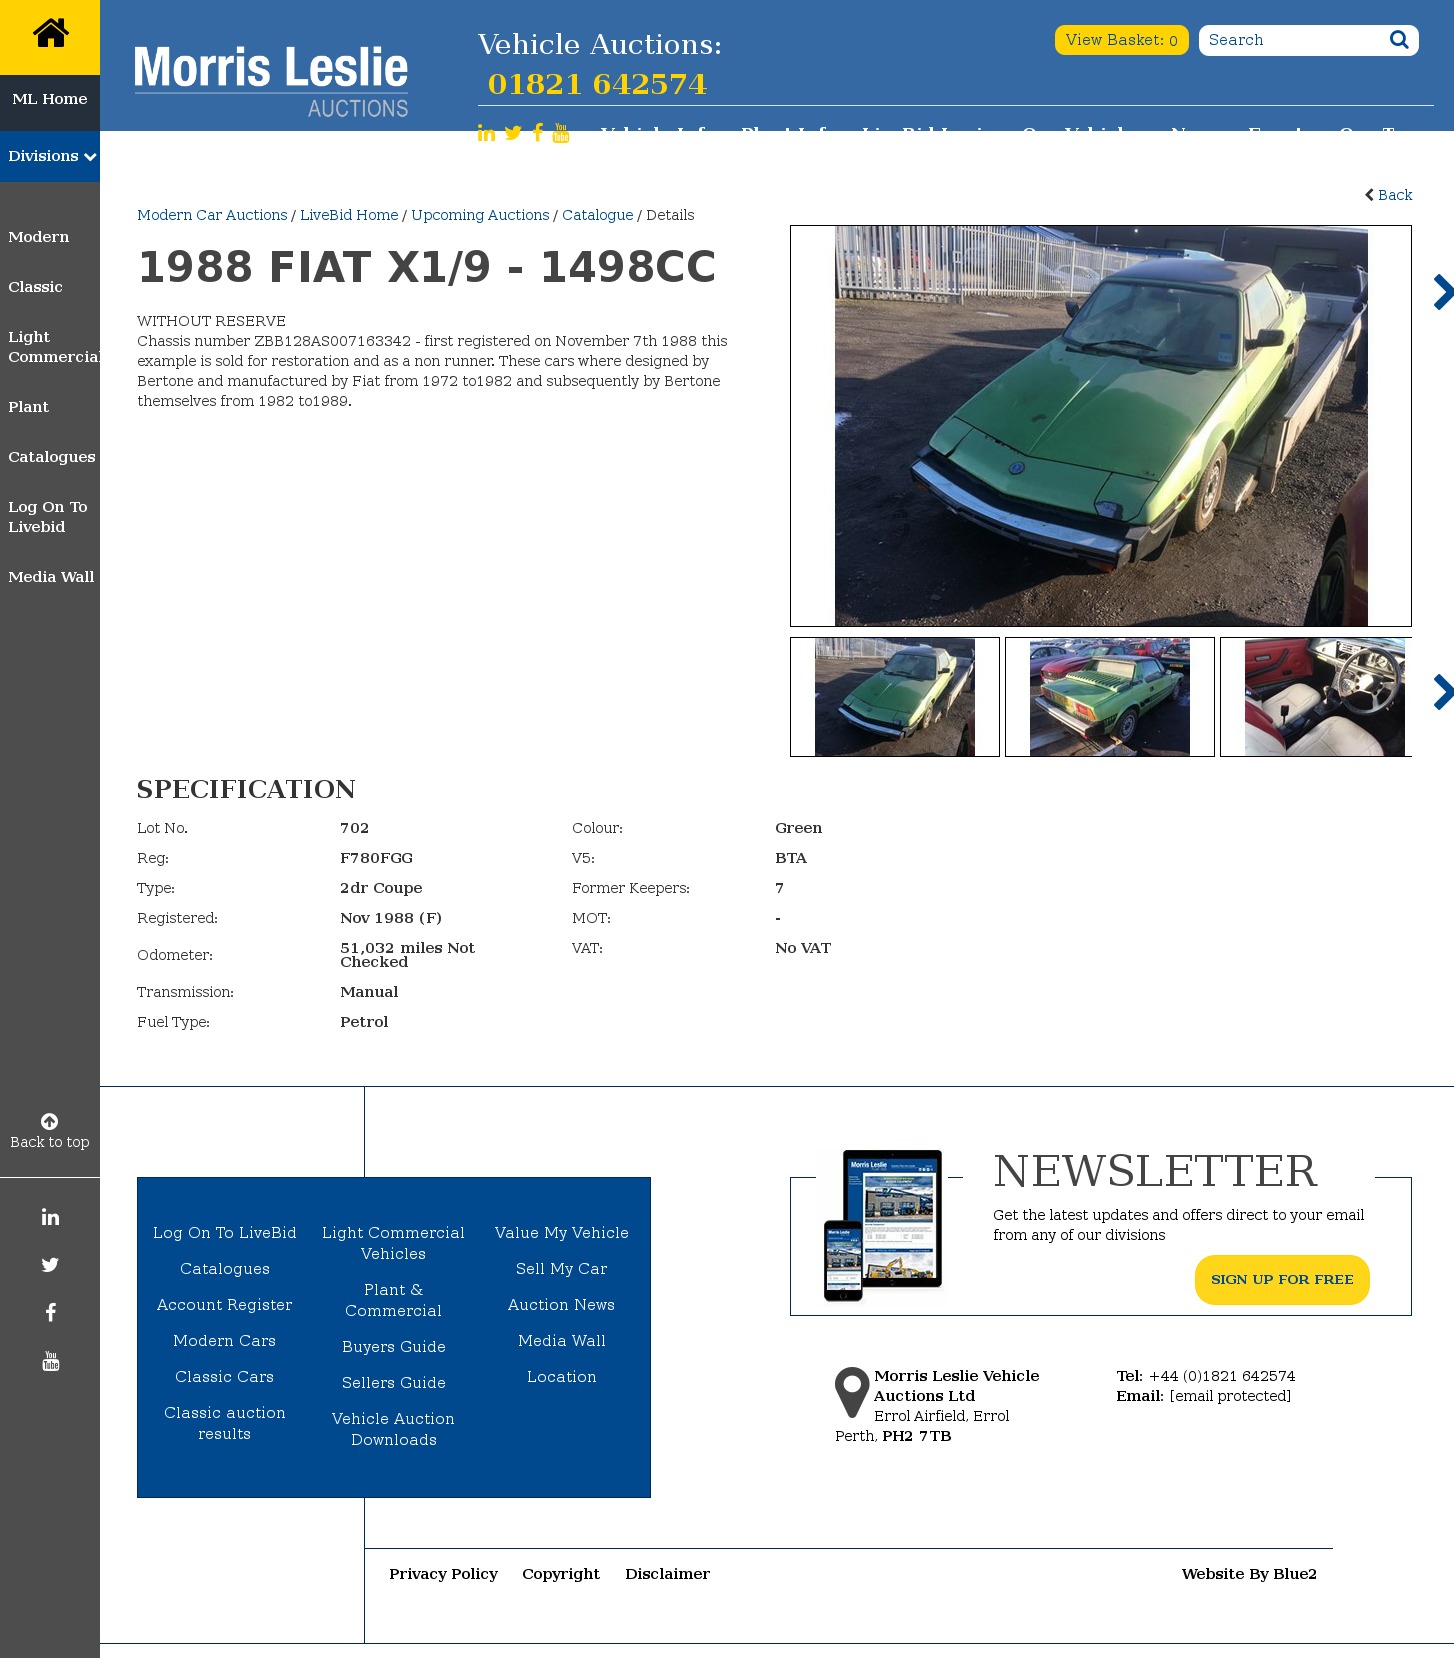Open Sellers Guide link

tap(394, 1383)
